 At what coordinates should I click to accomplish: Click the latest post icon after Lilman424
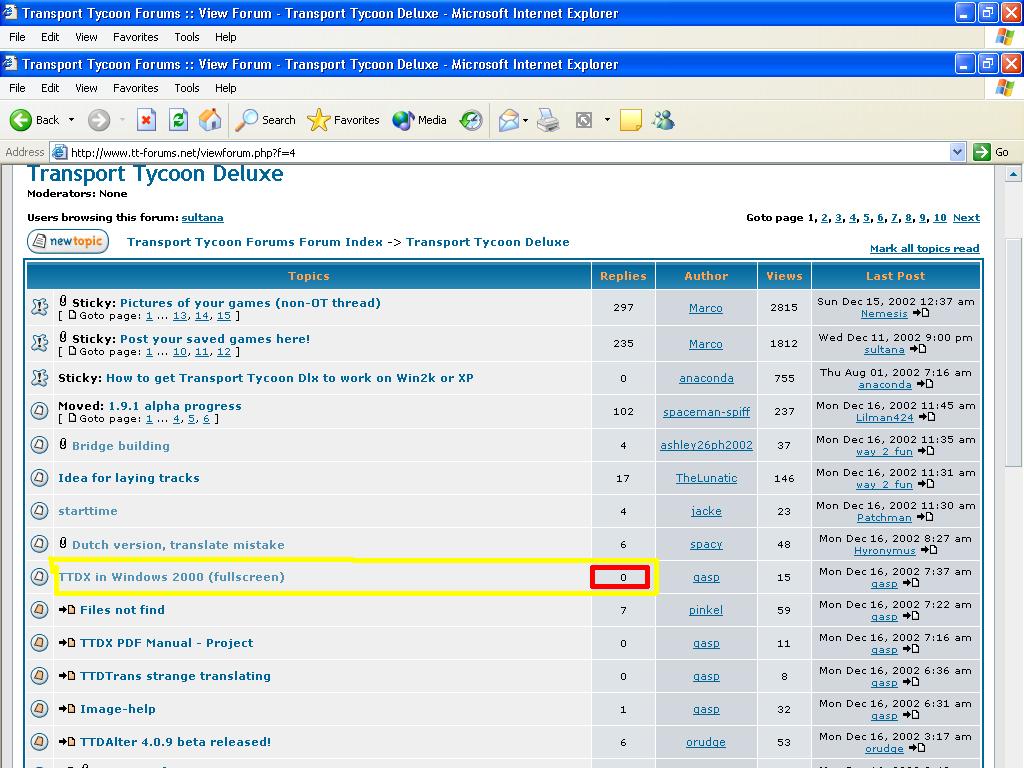[x=927, y=417]
